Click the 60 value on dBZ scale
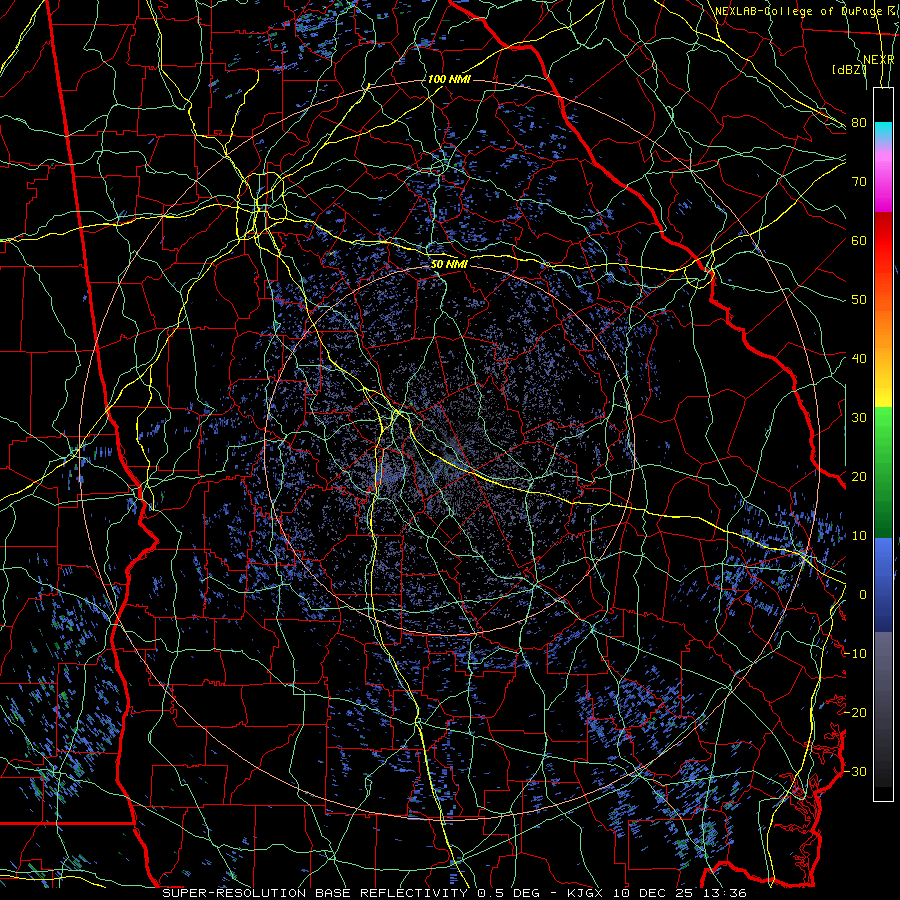The image size is (900, 900). tap(859, 241)
